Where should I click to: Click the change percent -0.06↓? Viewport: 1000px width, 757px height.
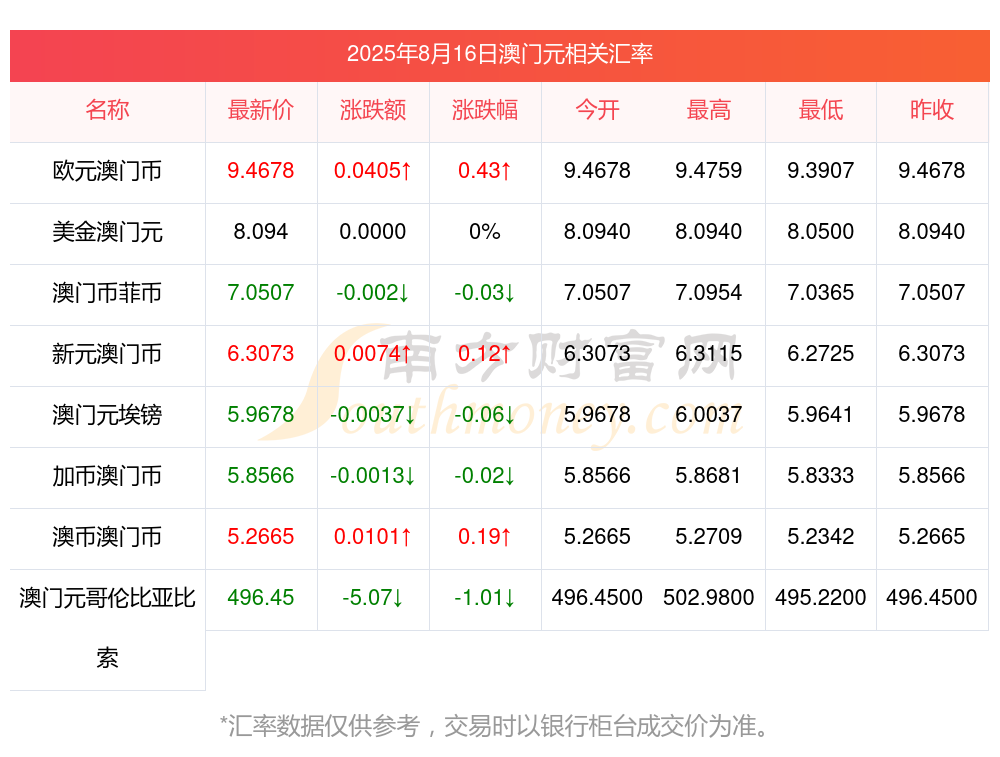(485, 415)
